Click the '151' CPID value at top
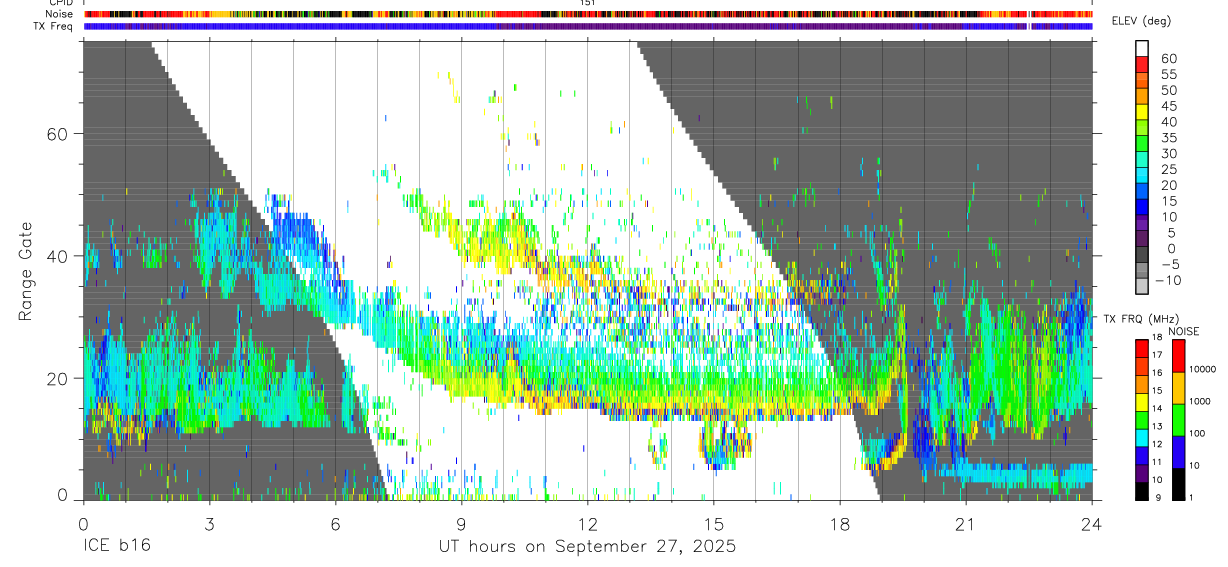1228x567 pixels. point(588,3)
